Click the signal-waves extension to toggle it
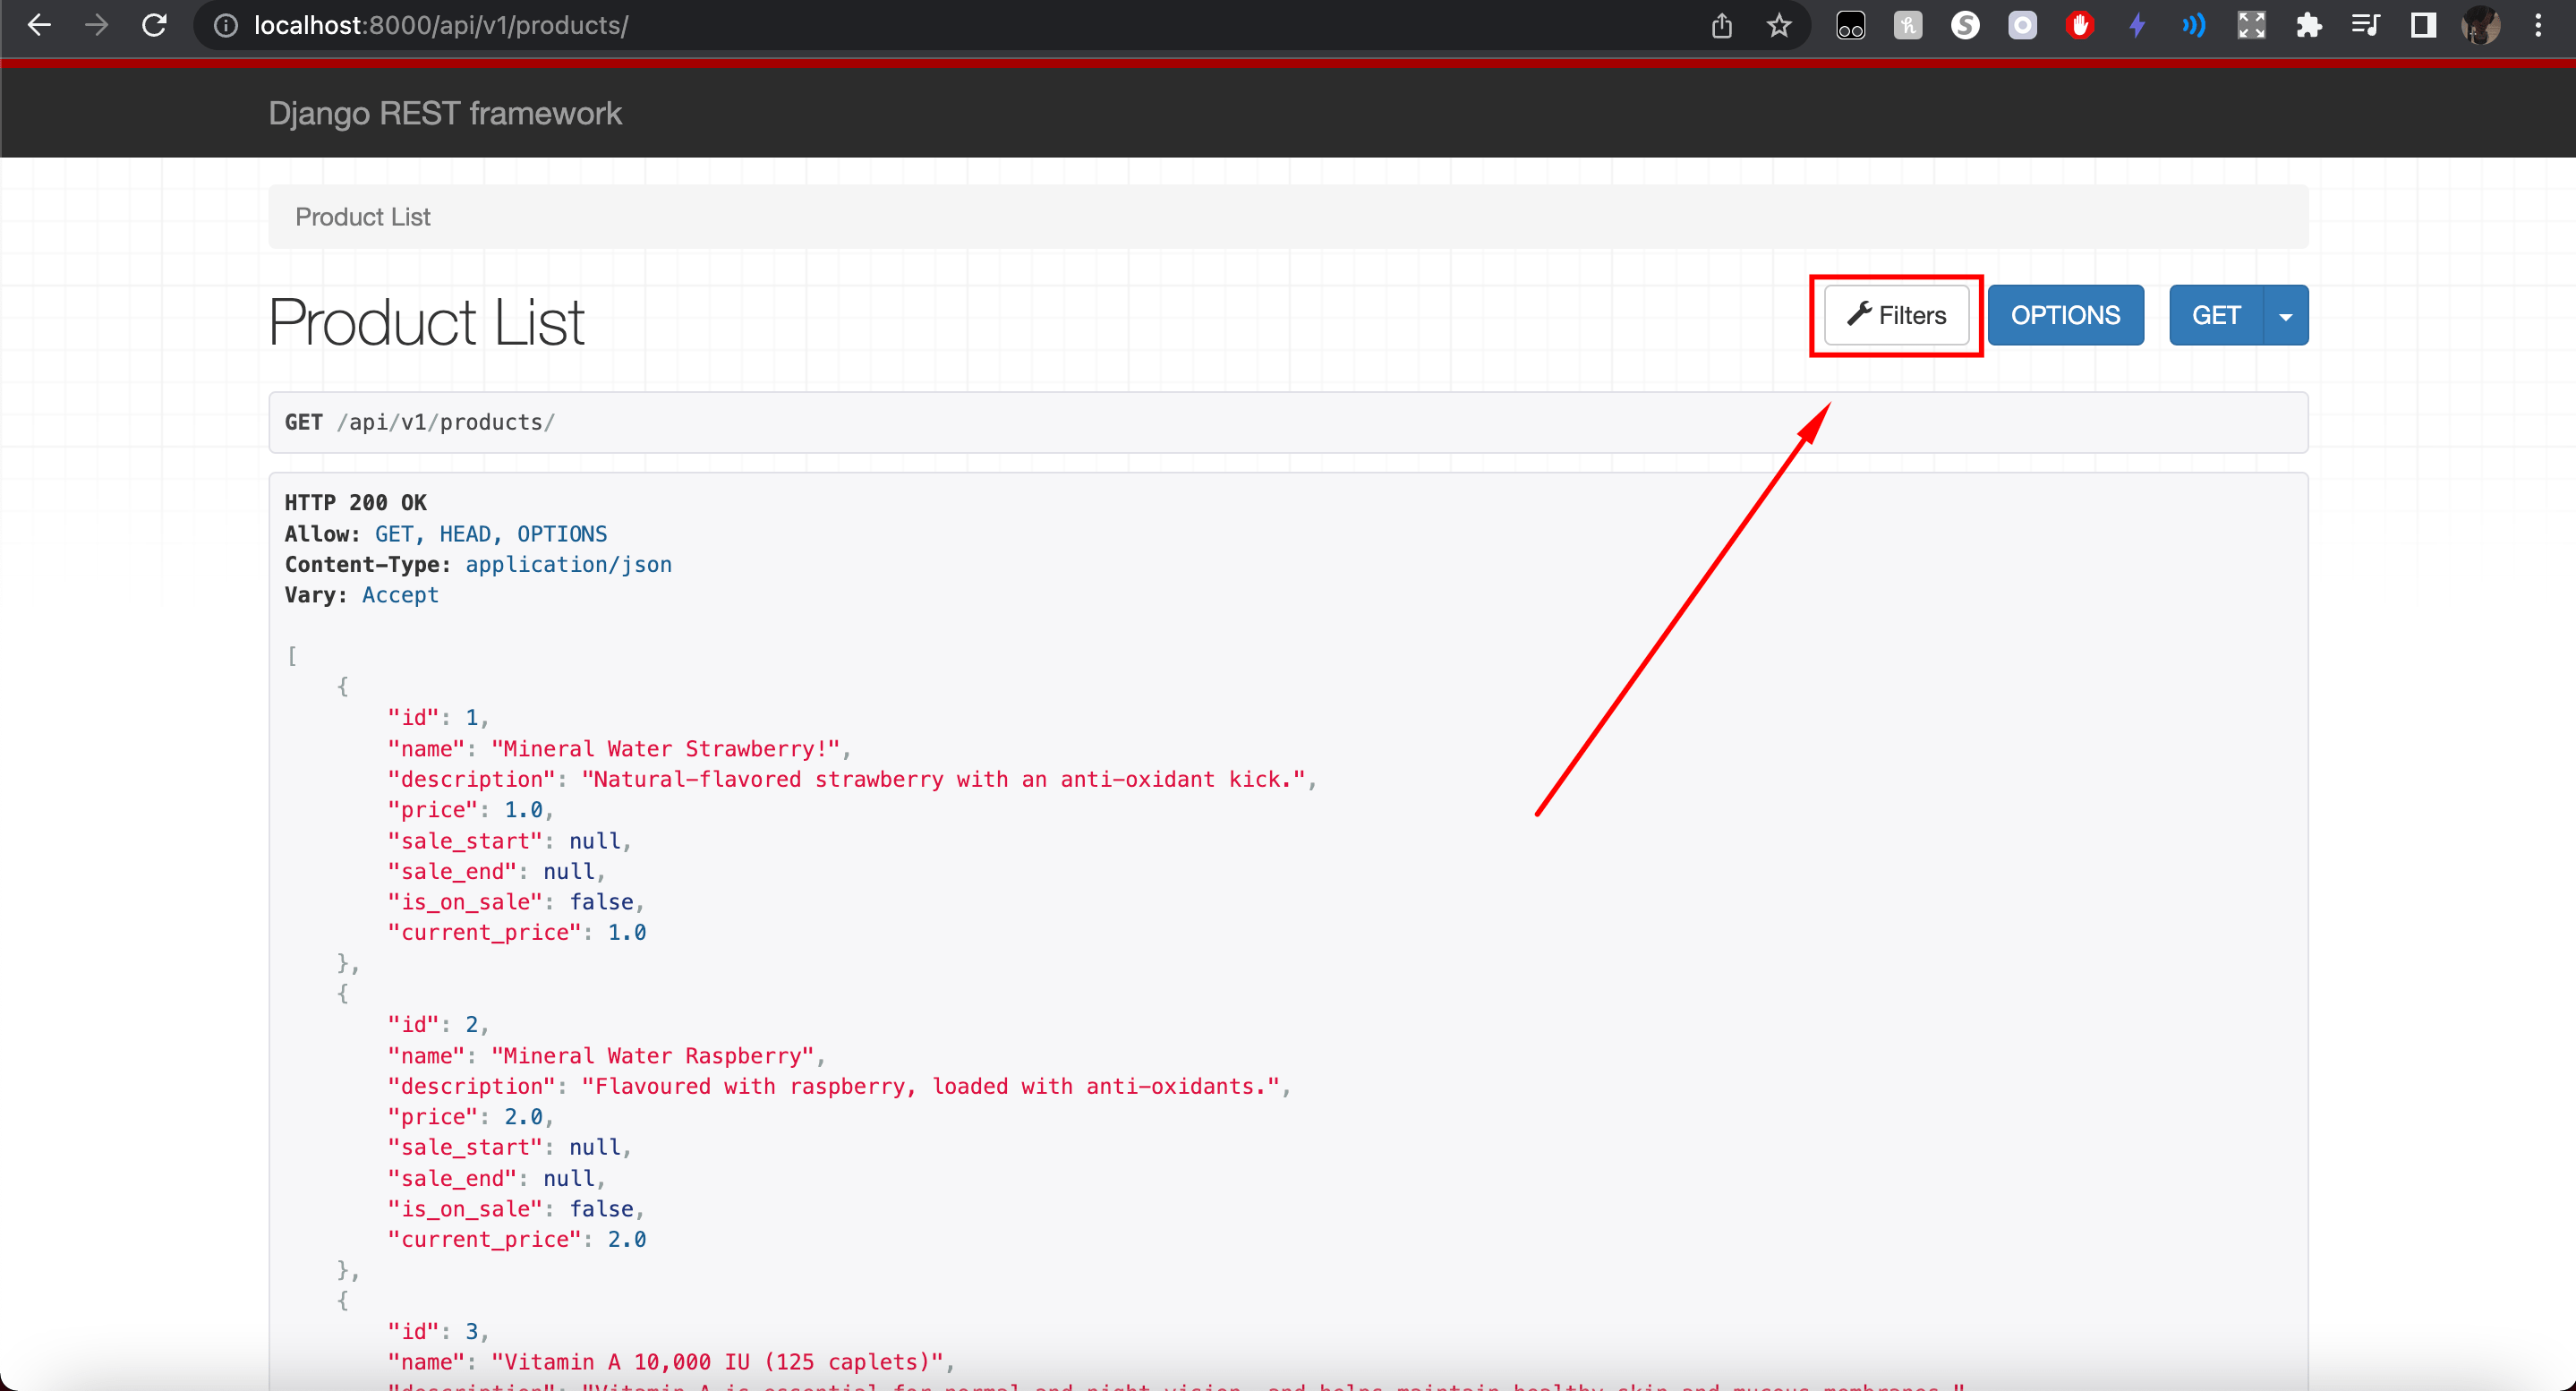This screenshot has width=2576, height=1391. (2193, 26)
